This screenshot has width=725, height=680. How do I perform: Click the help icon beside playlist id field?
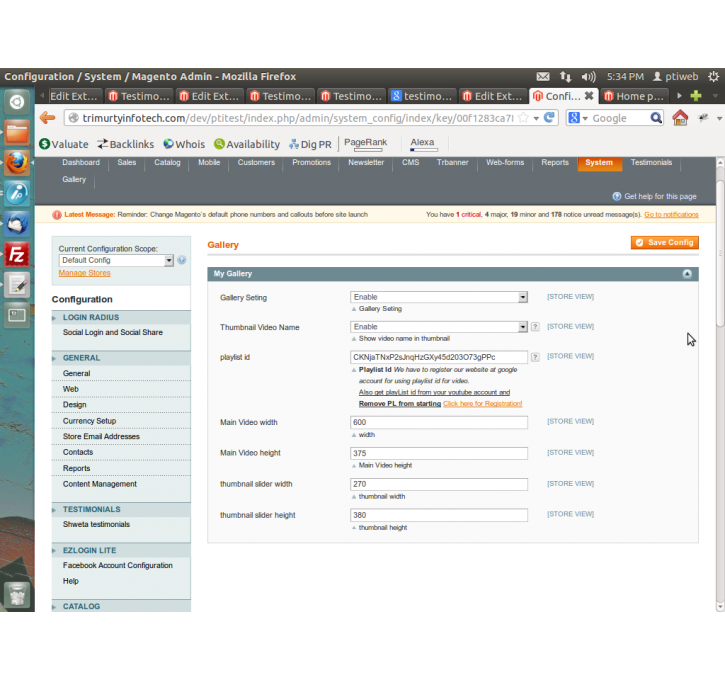point(535,357)
